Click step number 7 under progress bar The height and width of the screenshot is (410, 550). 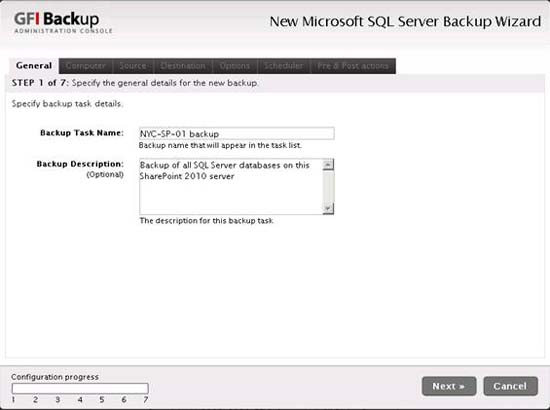(146, 400)
